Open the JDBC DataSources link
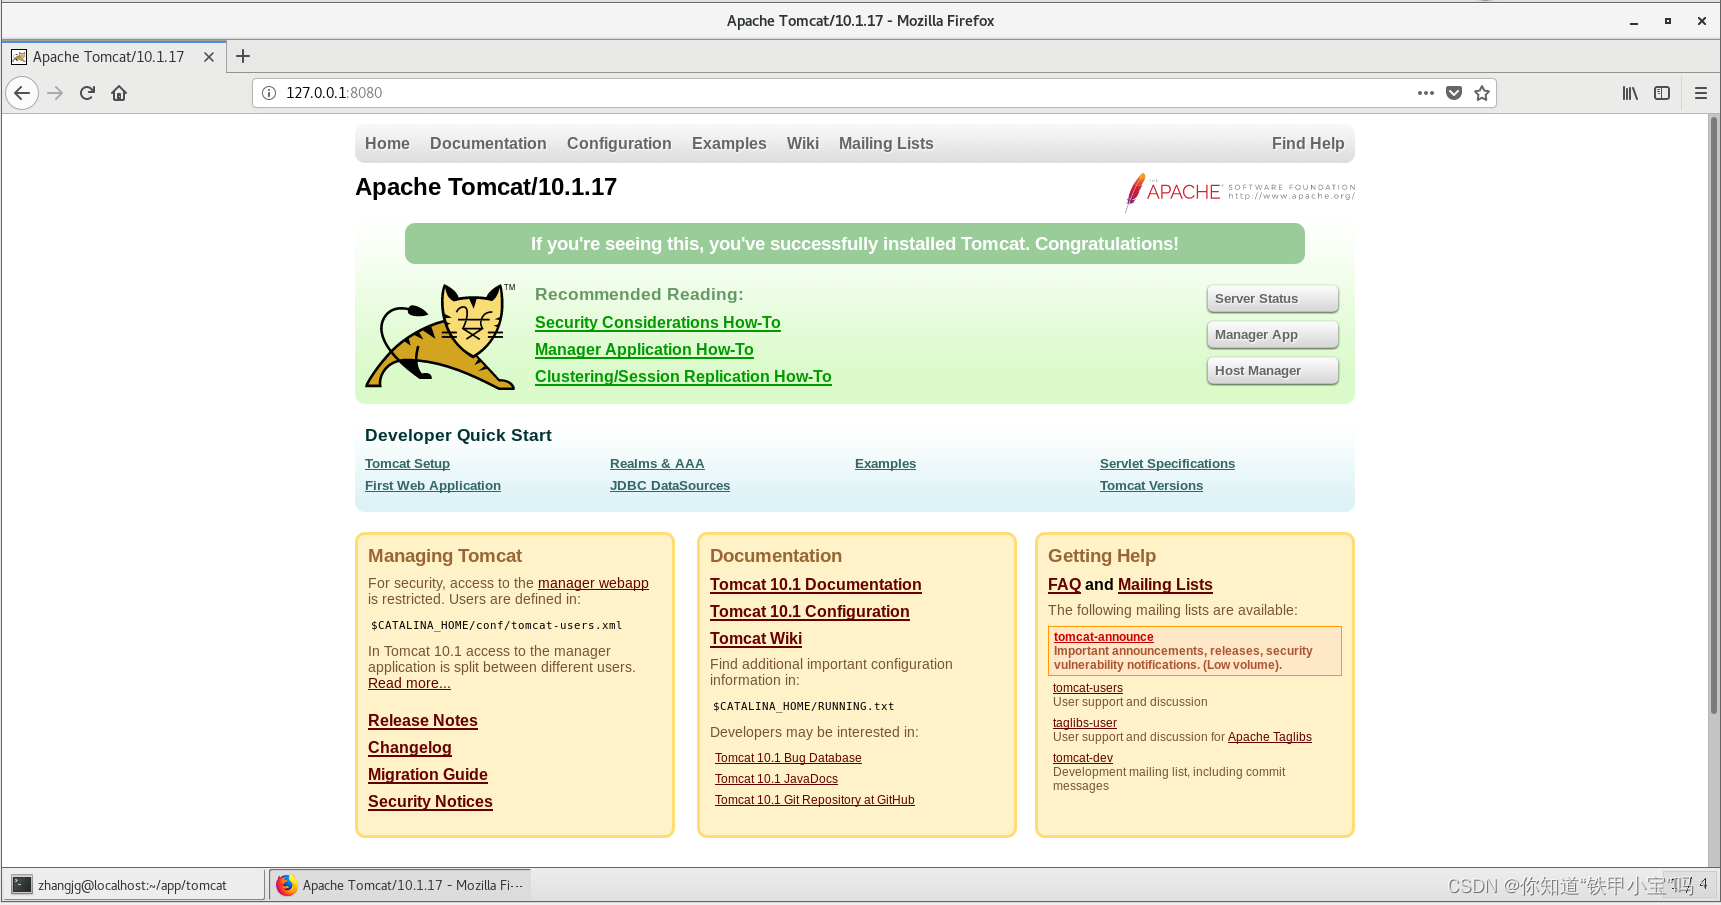The height and width of the screenshot is (905, 1721). point(670,485)
